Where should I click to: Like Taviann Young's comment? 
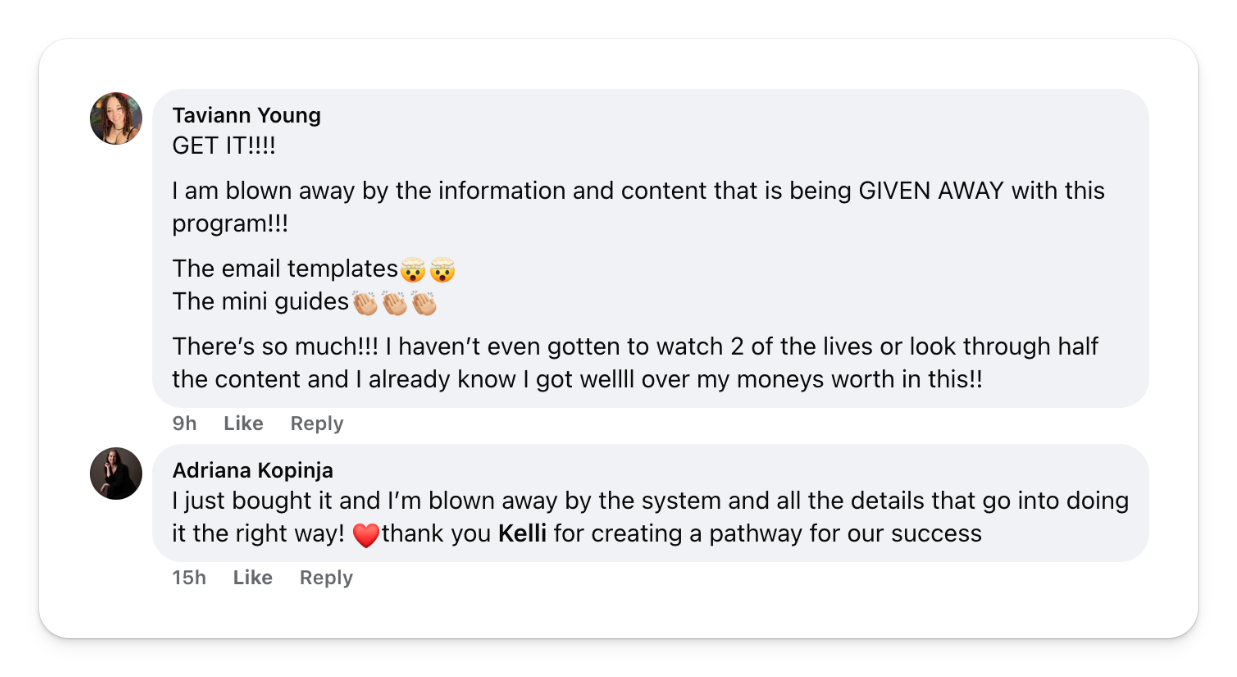(x=243, y=424)
